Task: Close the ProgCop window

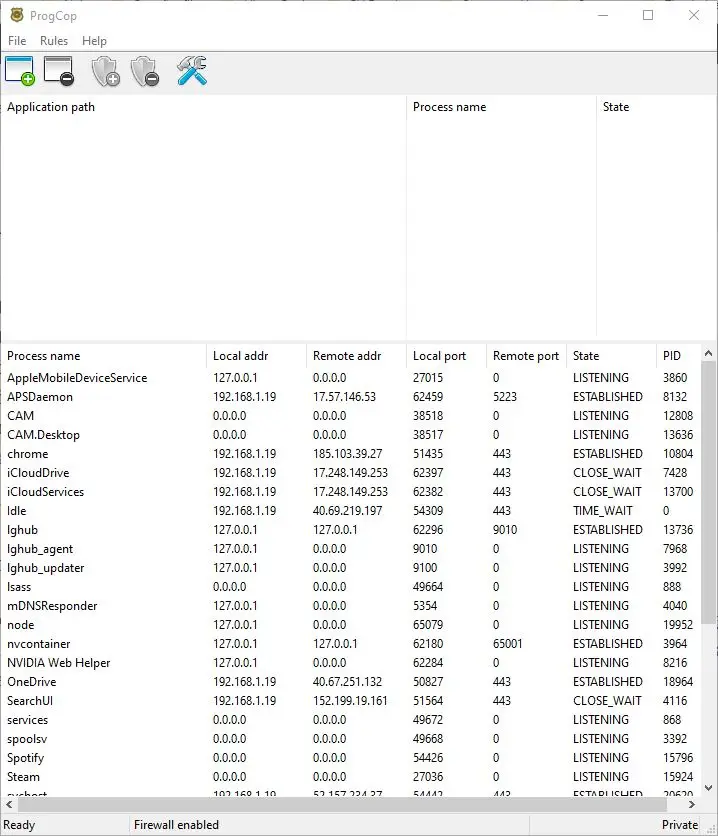Action: (x=693, y=15)
